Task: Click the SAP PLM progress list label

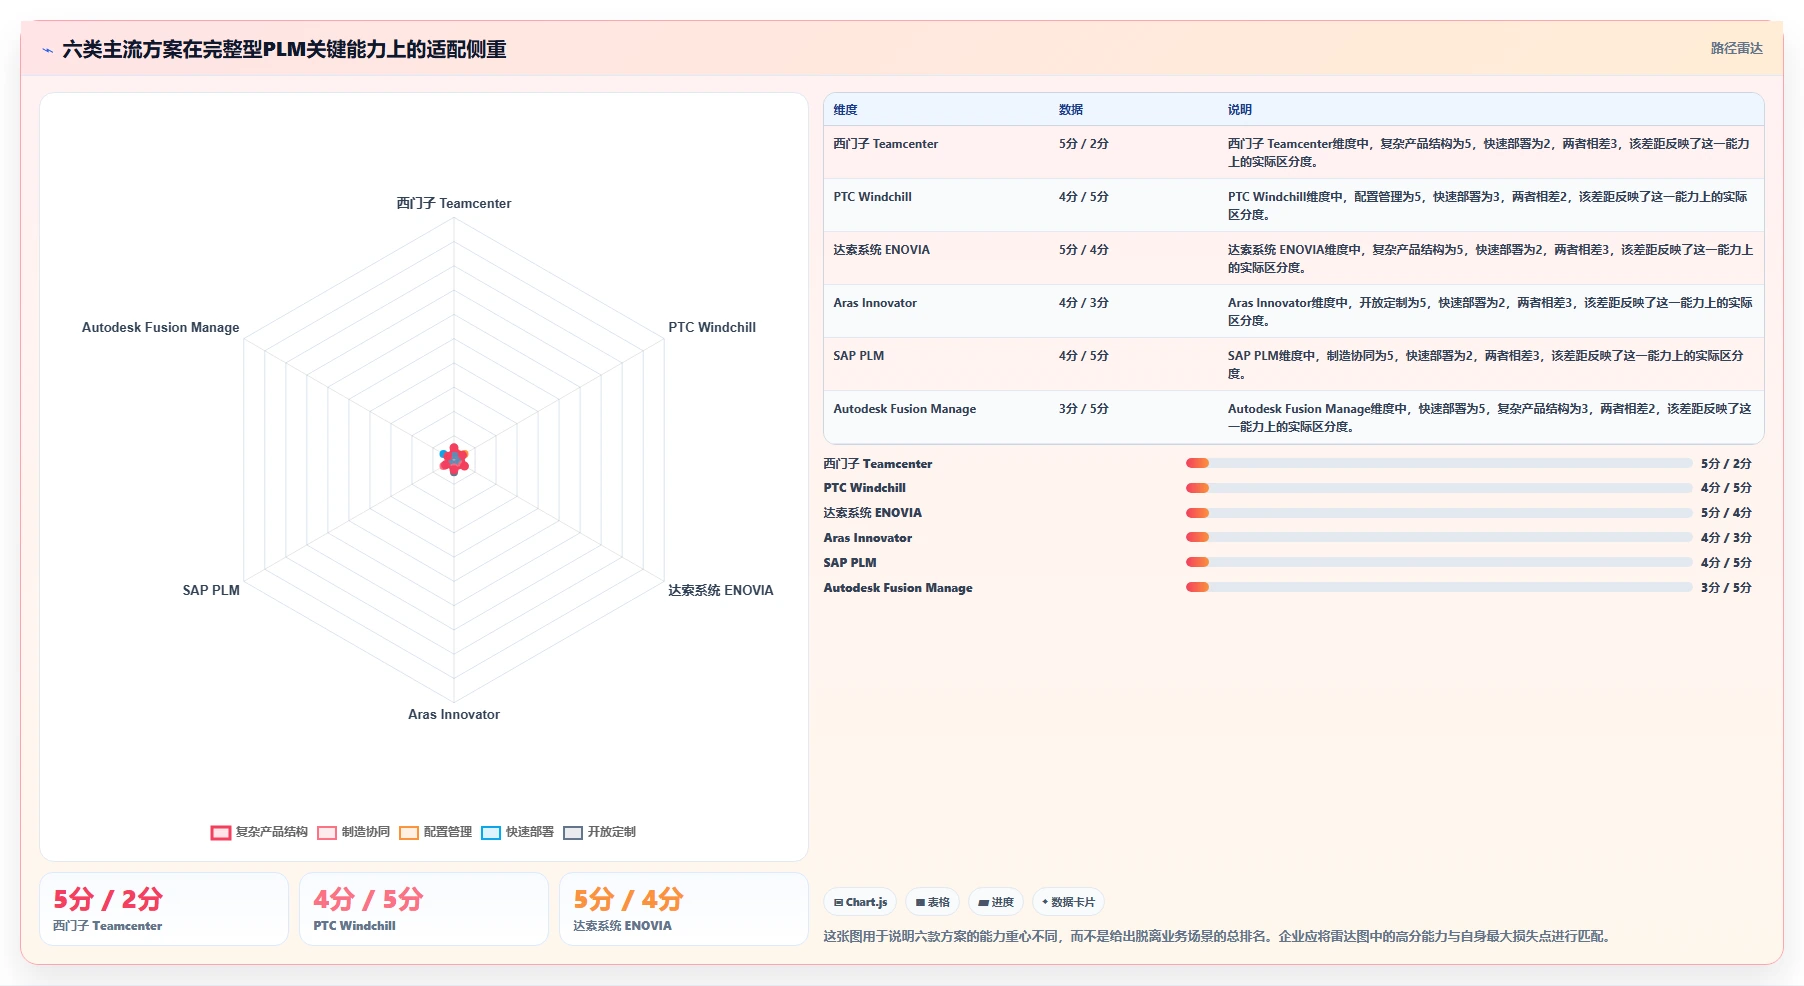Action: (x=850, y=563)
